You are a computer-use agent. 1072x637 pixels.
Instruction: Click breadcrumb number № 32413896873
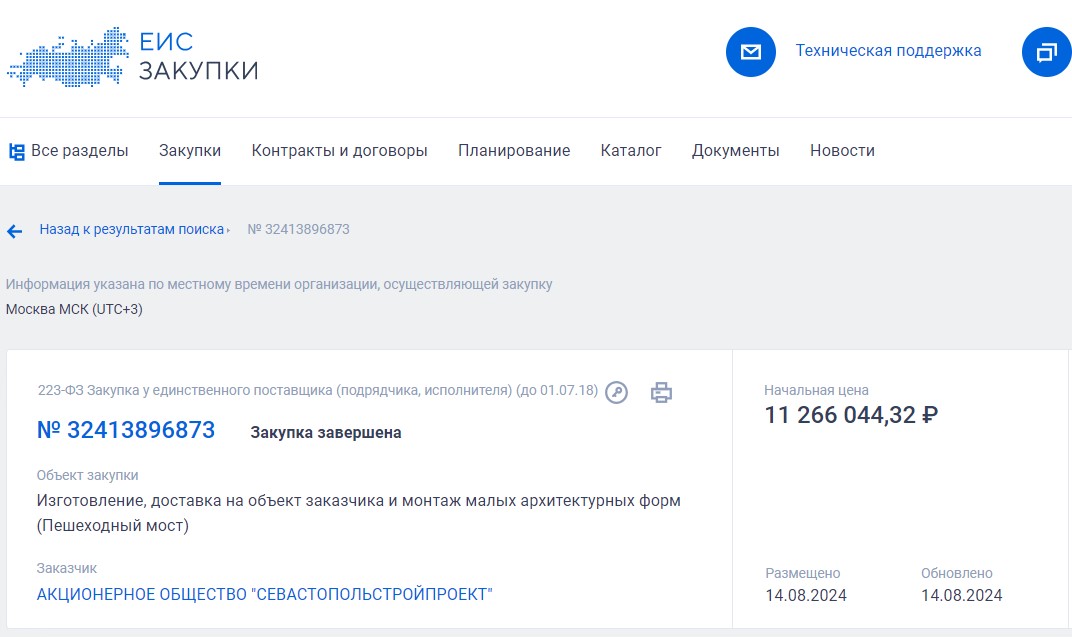click(298, 230)
